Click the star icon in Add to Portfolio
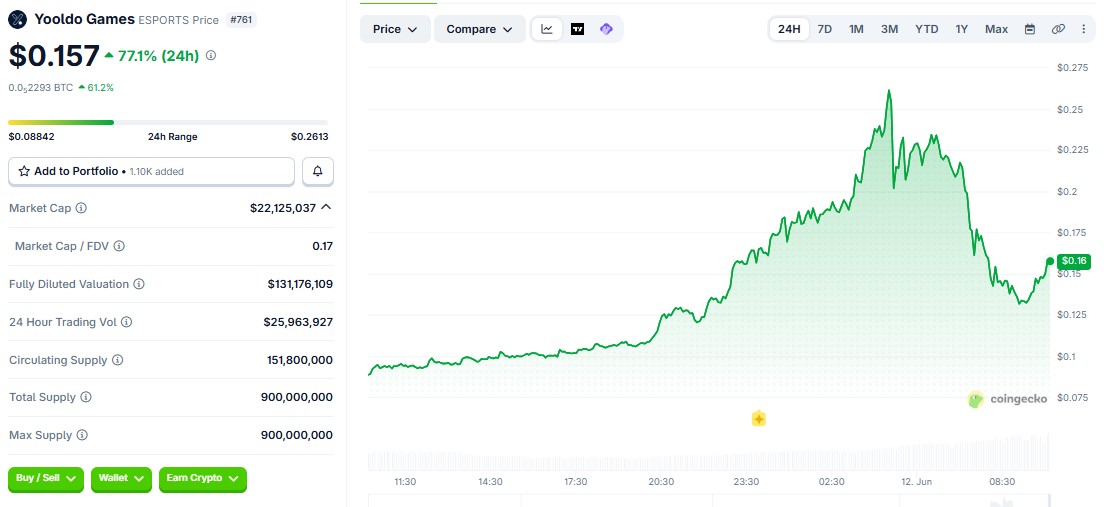This screenshot has height=507, width=1106. pos(24,171)
